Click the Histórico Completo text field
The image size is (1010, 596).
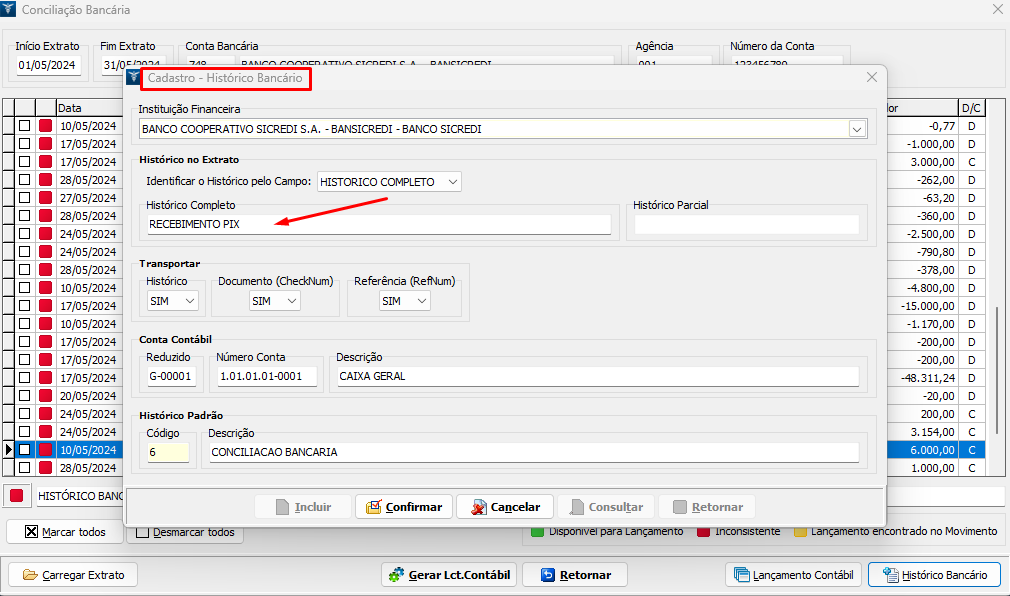tap(378, 224)
